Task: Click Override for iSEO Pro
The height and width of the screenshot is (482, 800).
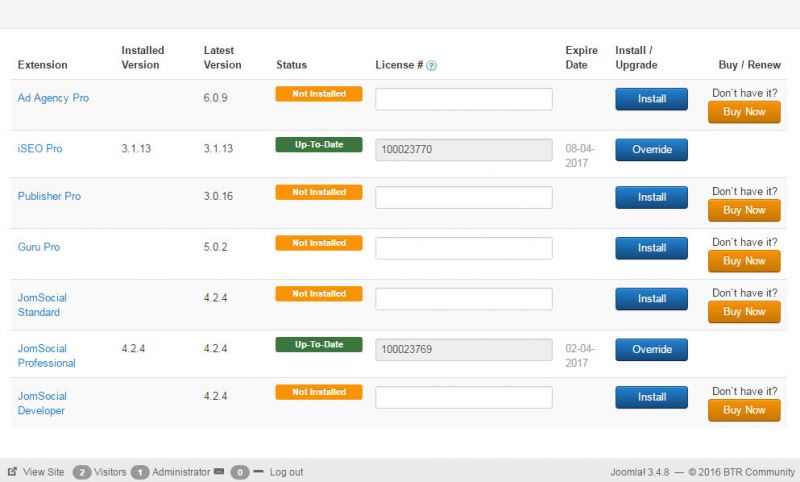Action: (651, 149)
